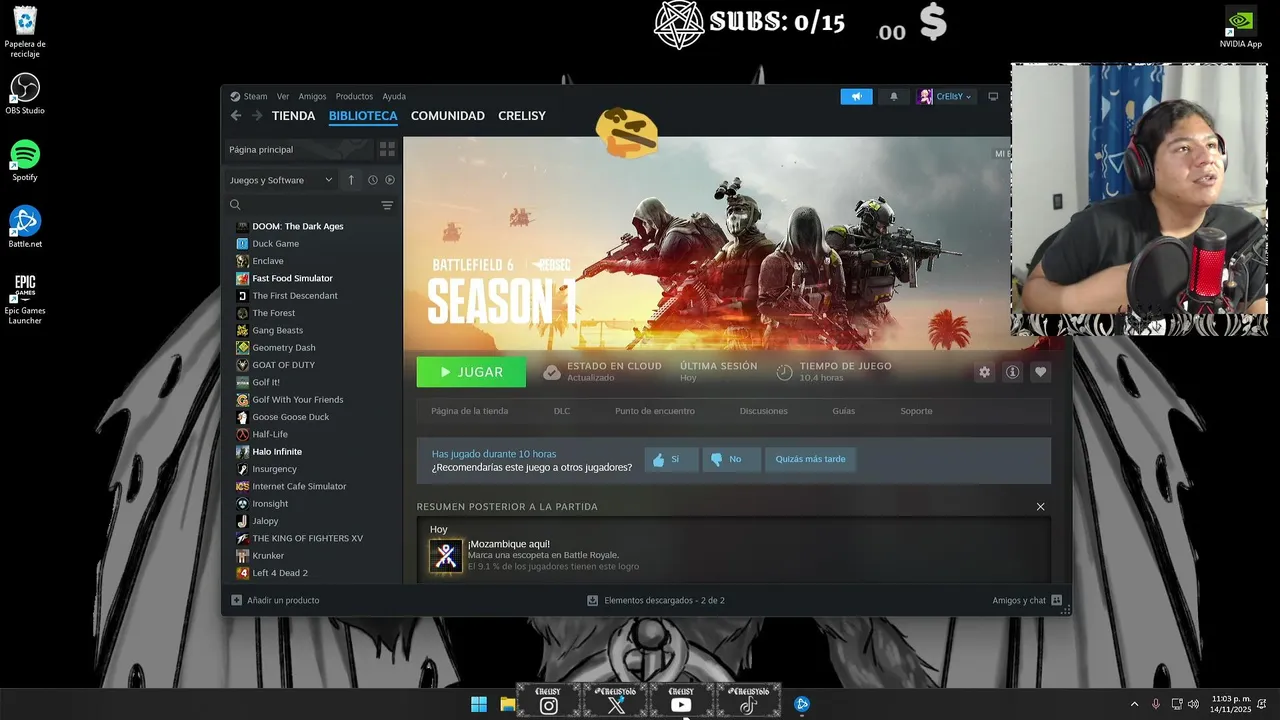Viewport: 1280px width, 720px height.
Task: Open game info icon
Action: point(1012,372)
